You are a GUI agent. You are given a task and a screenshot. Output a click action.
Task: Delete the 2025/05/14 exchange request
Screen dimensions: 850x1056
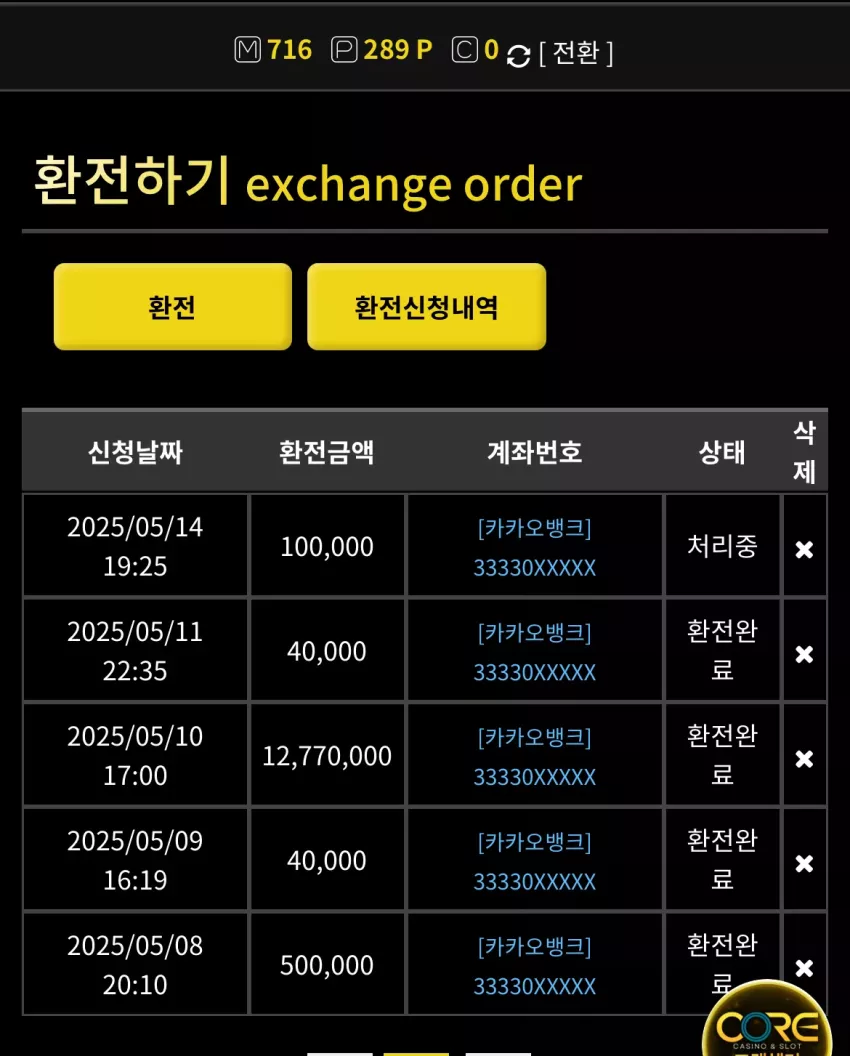804,550
